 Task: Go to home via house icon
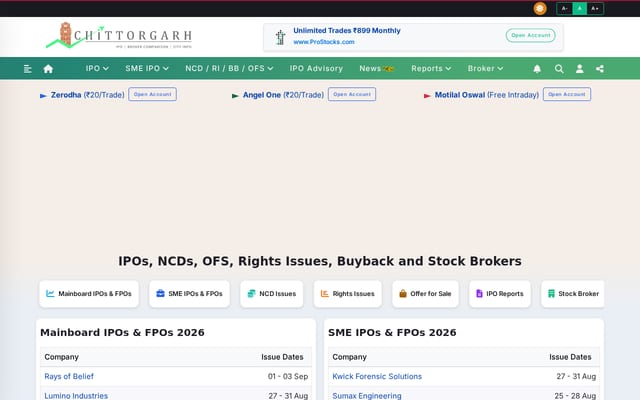tap(48, 69)
